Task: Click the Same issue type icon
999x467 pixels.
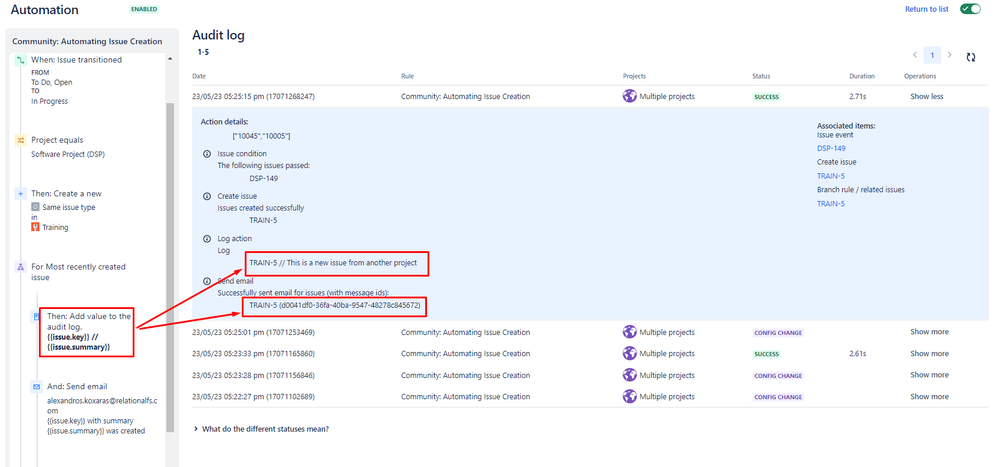Action: (36, 207)
